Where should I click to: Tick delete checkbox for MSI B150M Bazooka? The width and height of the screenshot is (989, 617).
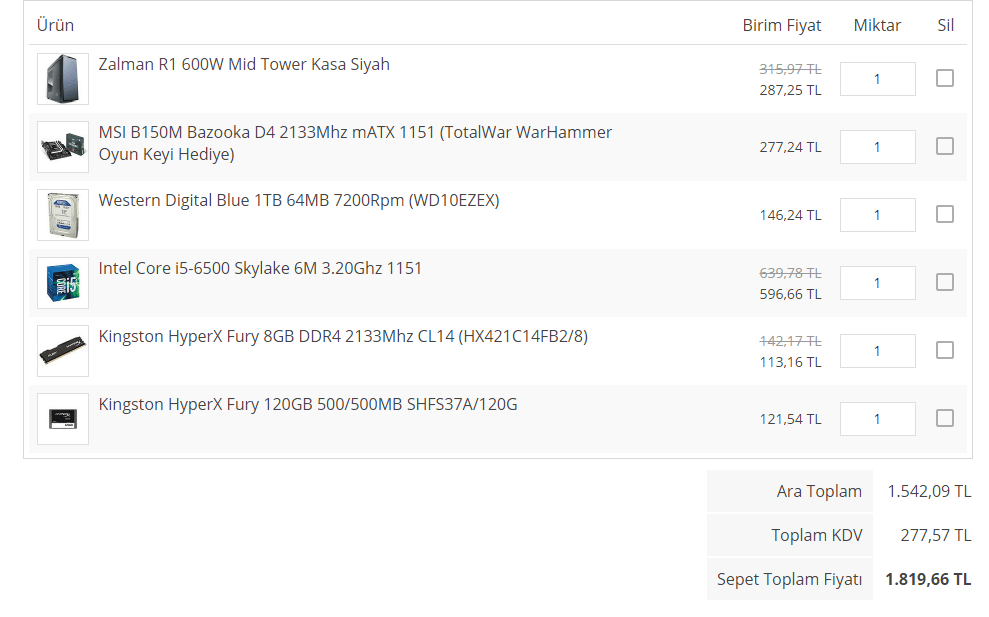(x=945, y=146)
